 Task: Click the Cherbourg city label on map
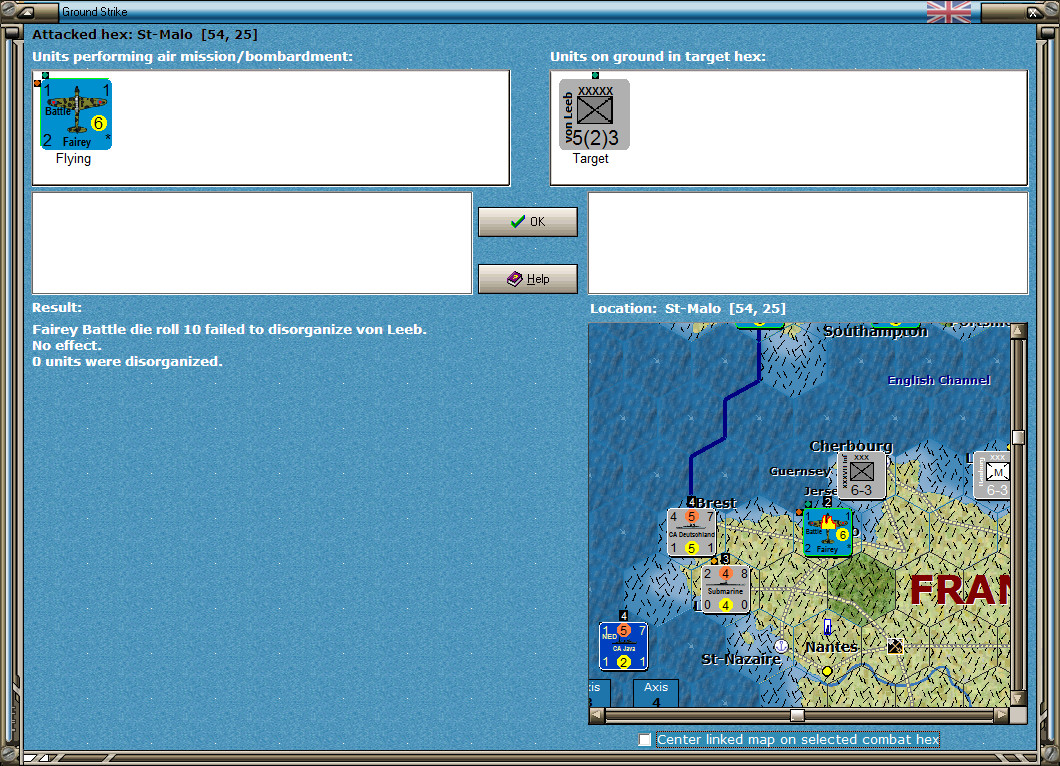coord(851,446)
